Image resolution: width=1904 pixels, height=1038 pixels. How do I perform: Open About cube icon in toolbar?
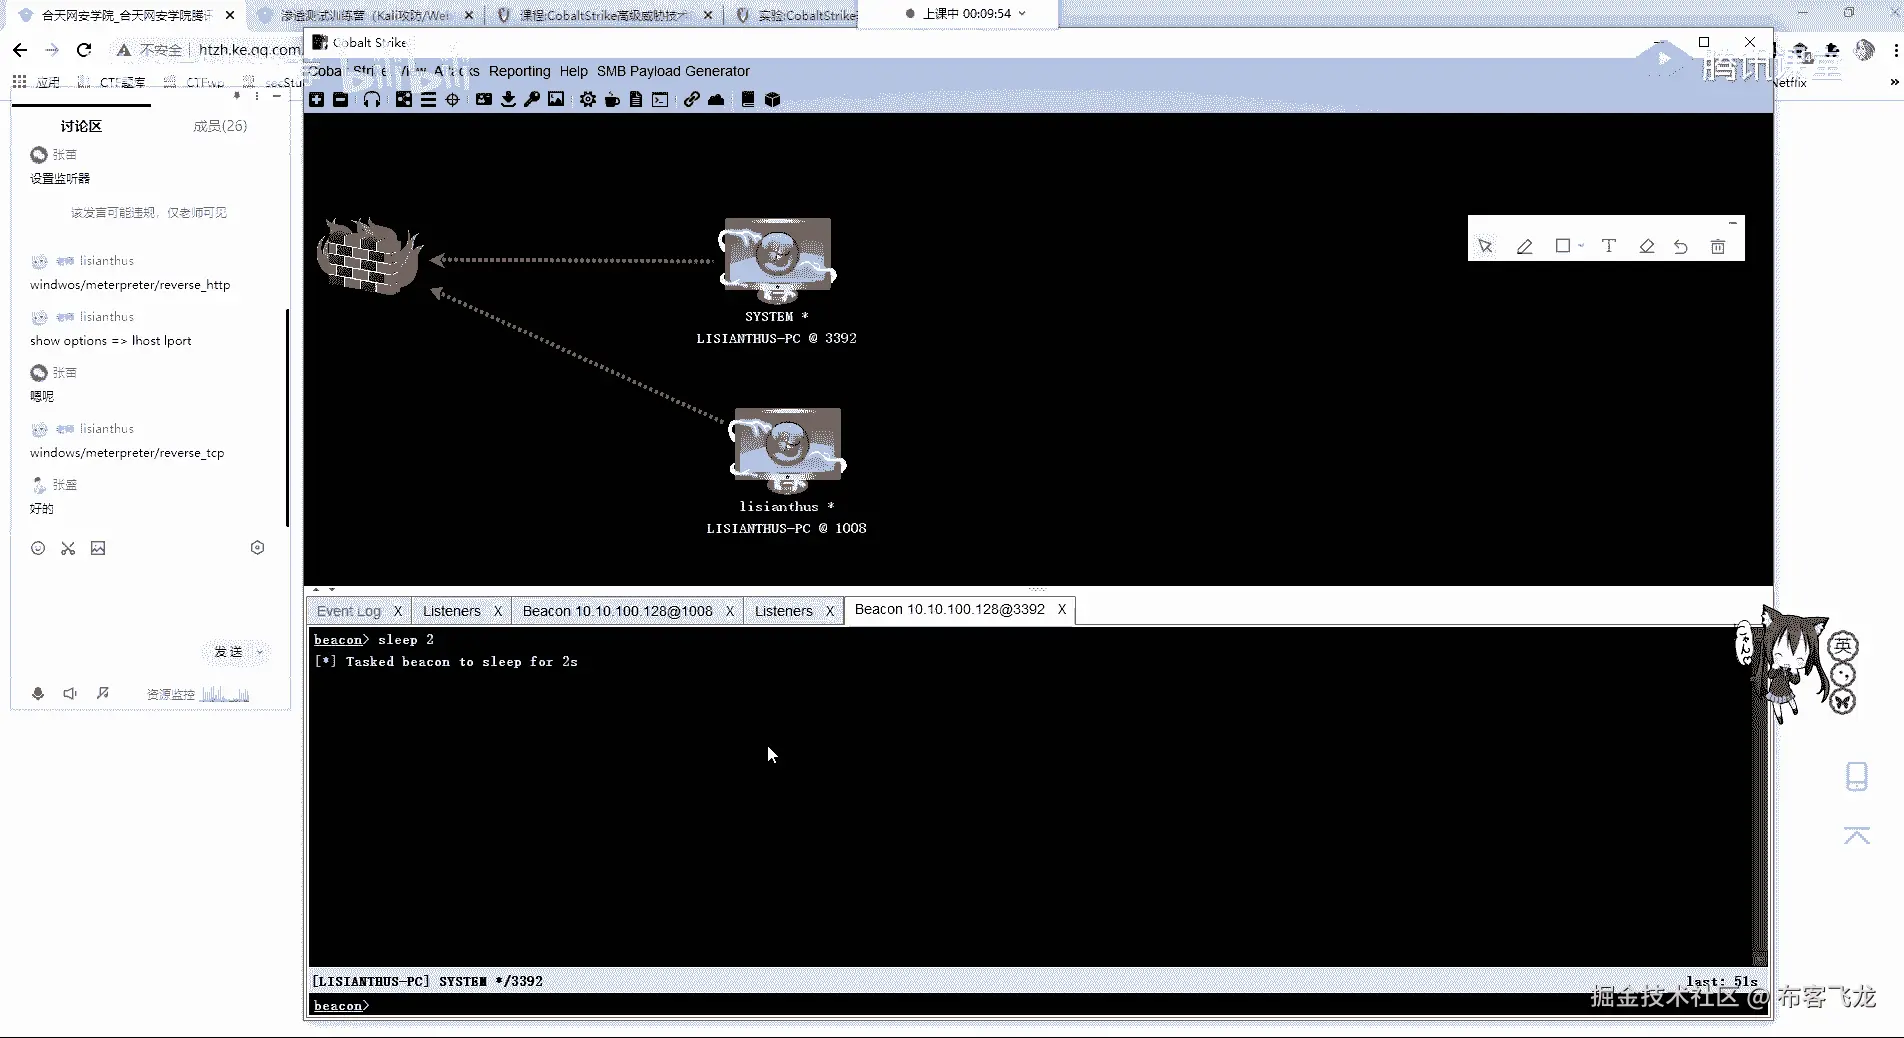pos(772,99)
